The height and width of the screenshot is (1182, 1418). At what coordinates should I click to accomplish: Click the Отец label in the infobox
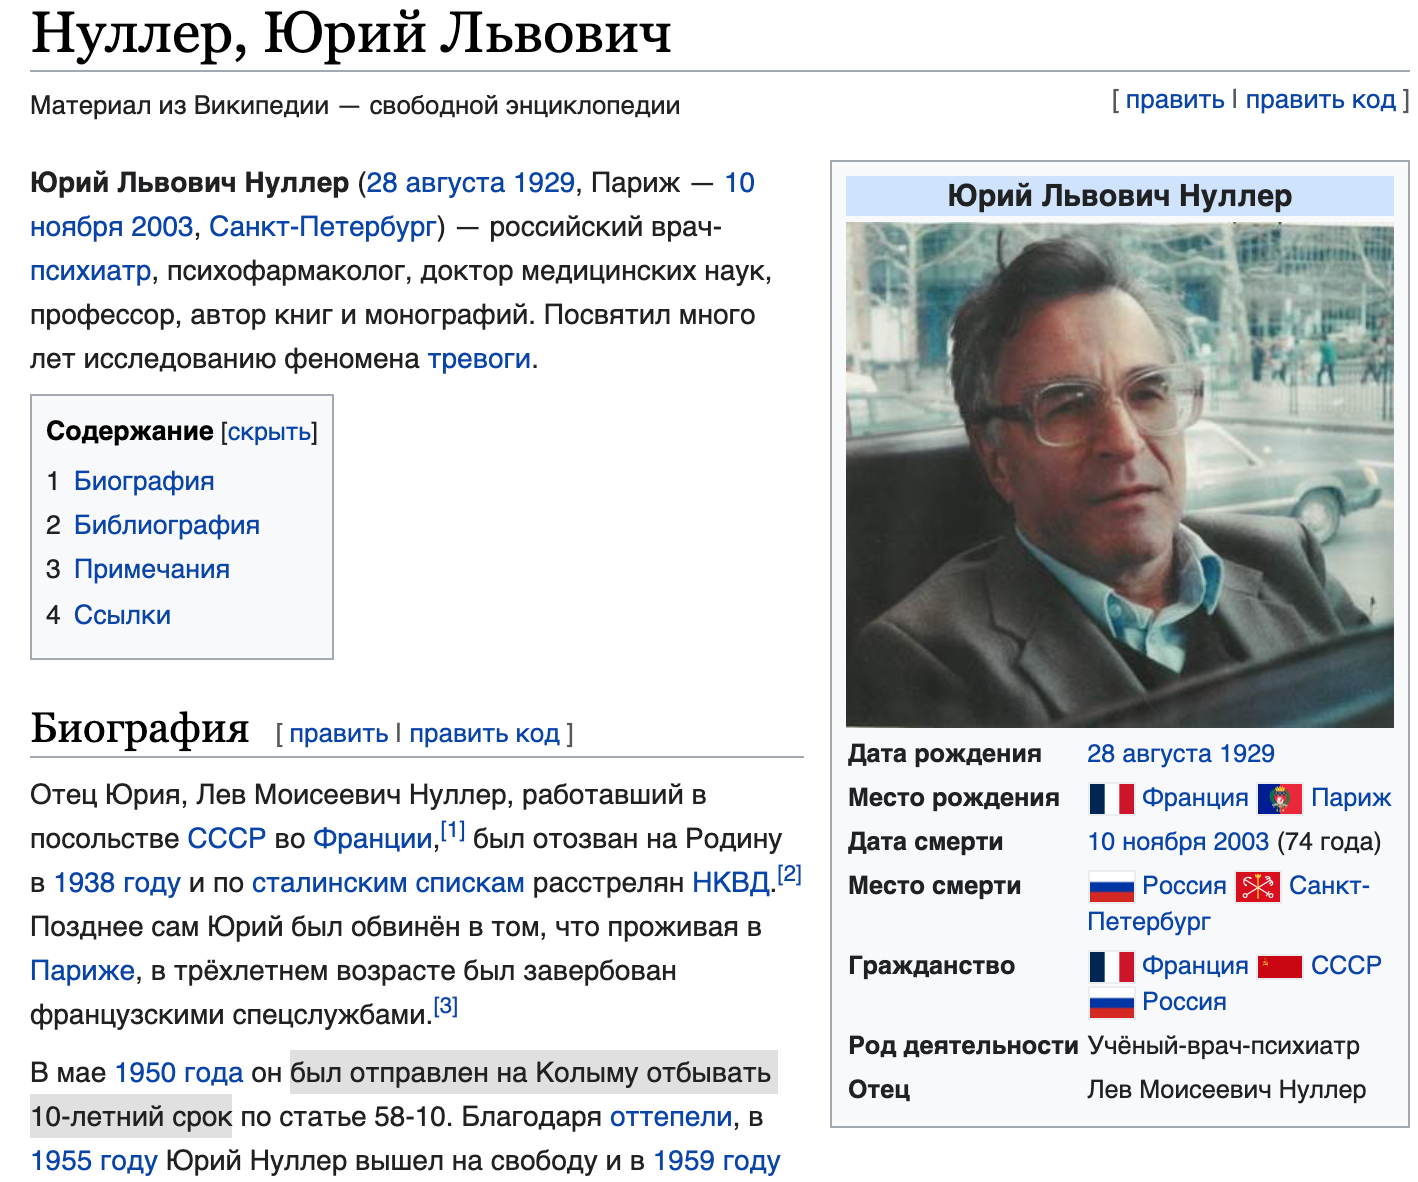tap(879, 1090)
